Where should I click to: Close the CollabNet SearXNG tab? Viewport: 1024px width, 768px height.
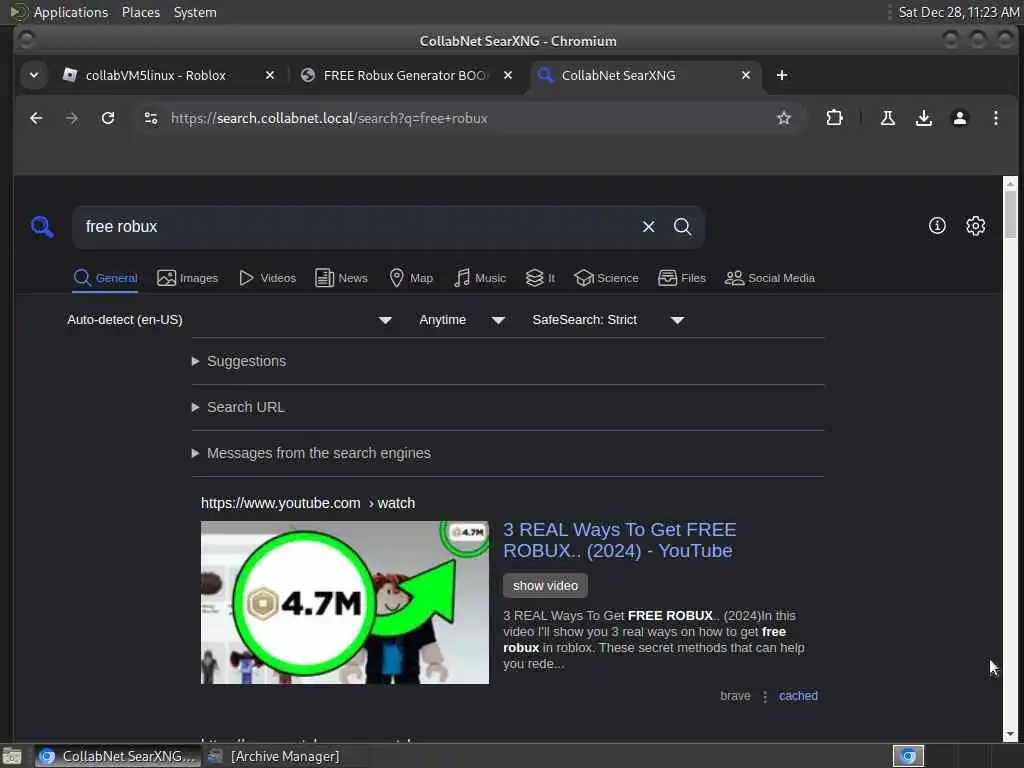(746, 75)
